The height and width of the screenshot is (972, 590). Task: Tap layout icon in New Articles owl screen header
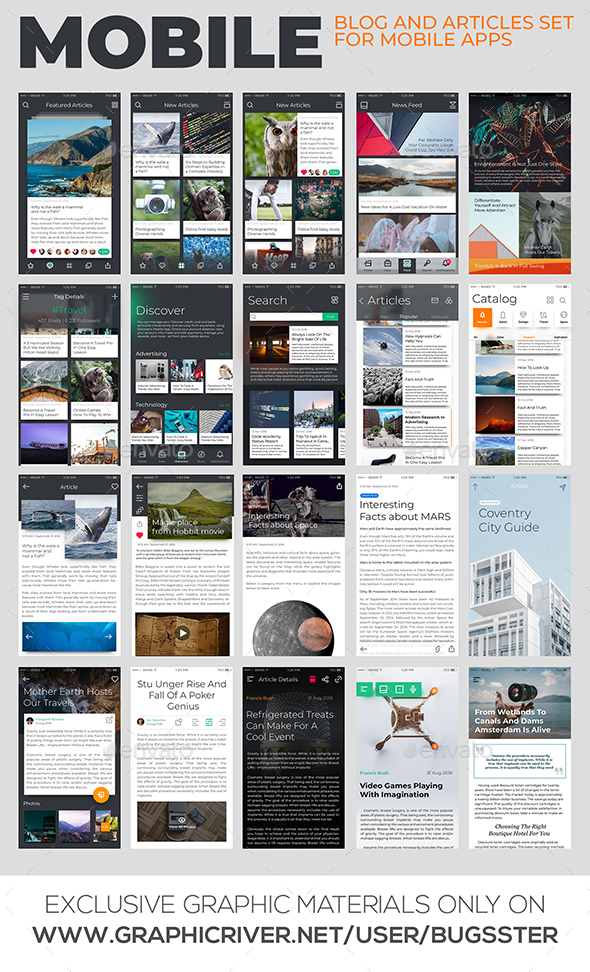339,105
